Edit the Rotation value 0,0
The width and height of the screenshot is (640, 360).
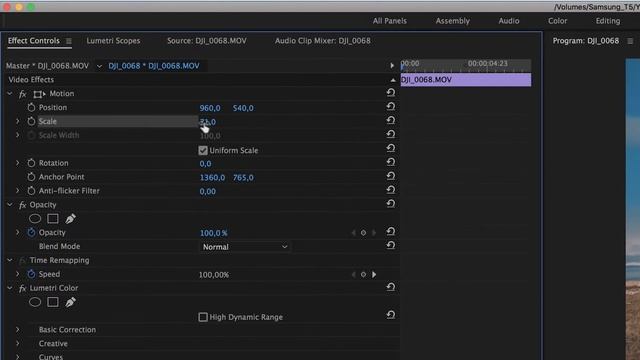click(x=205, y=164)
